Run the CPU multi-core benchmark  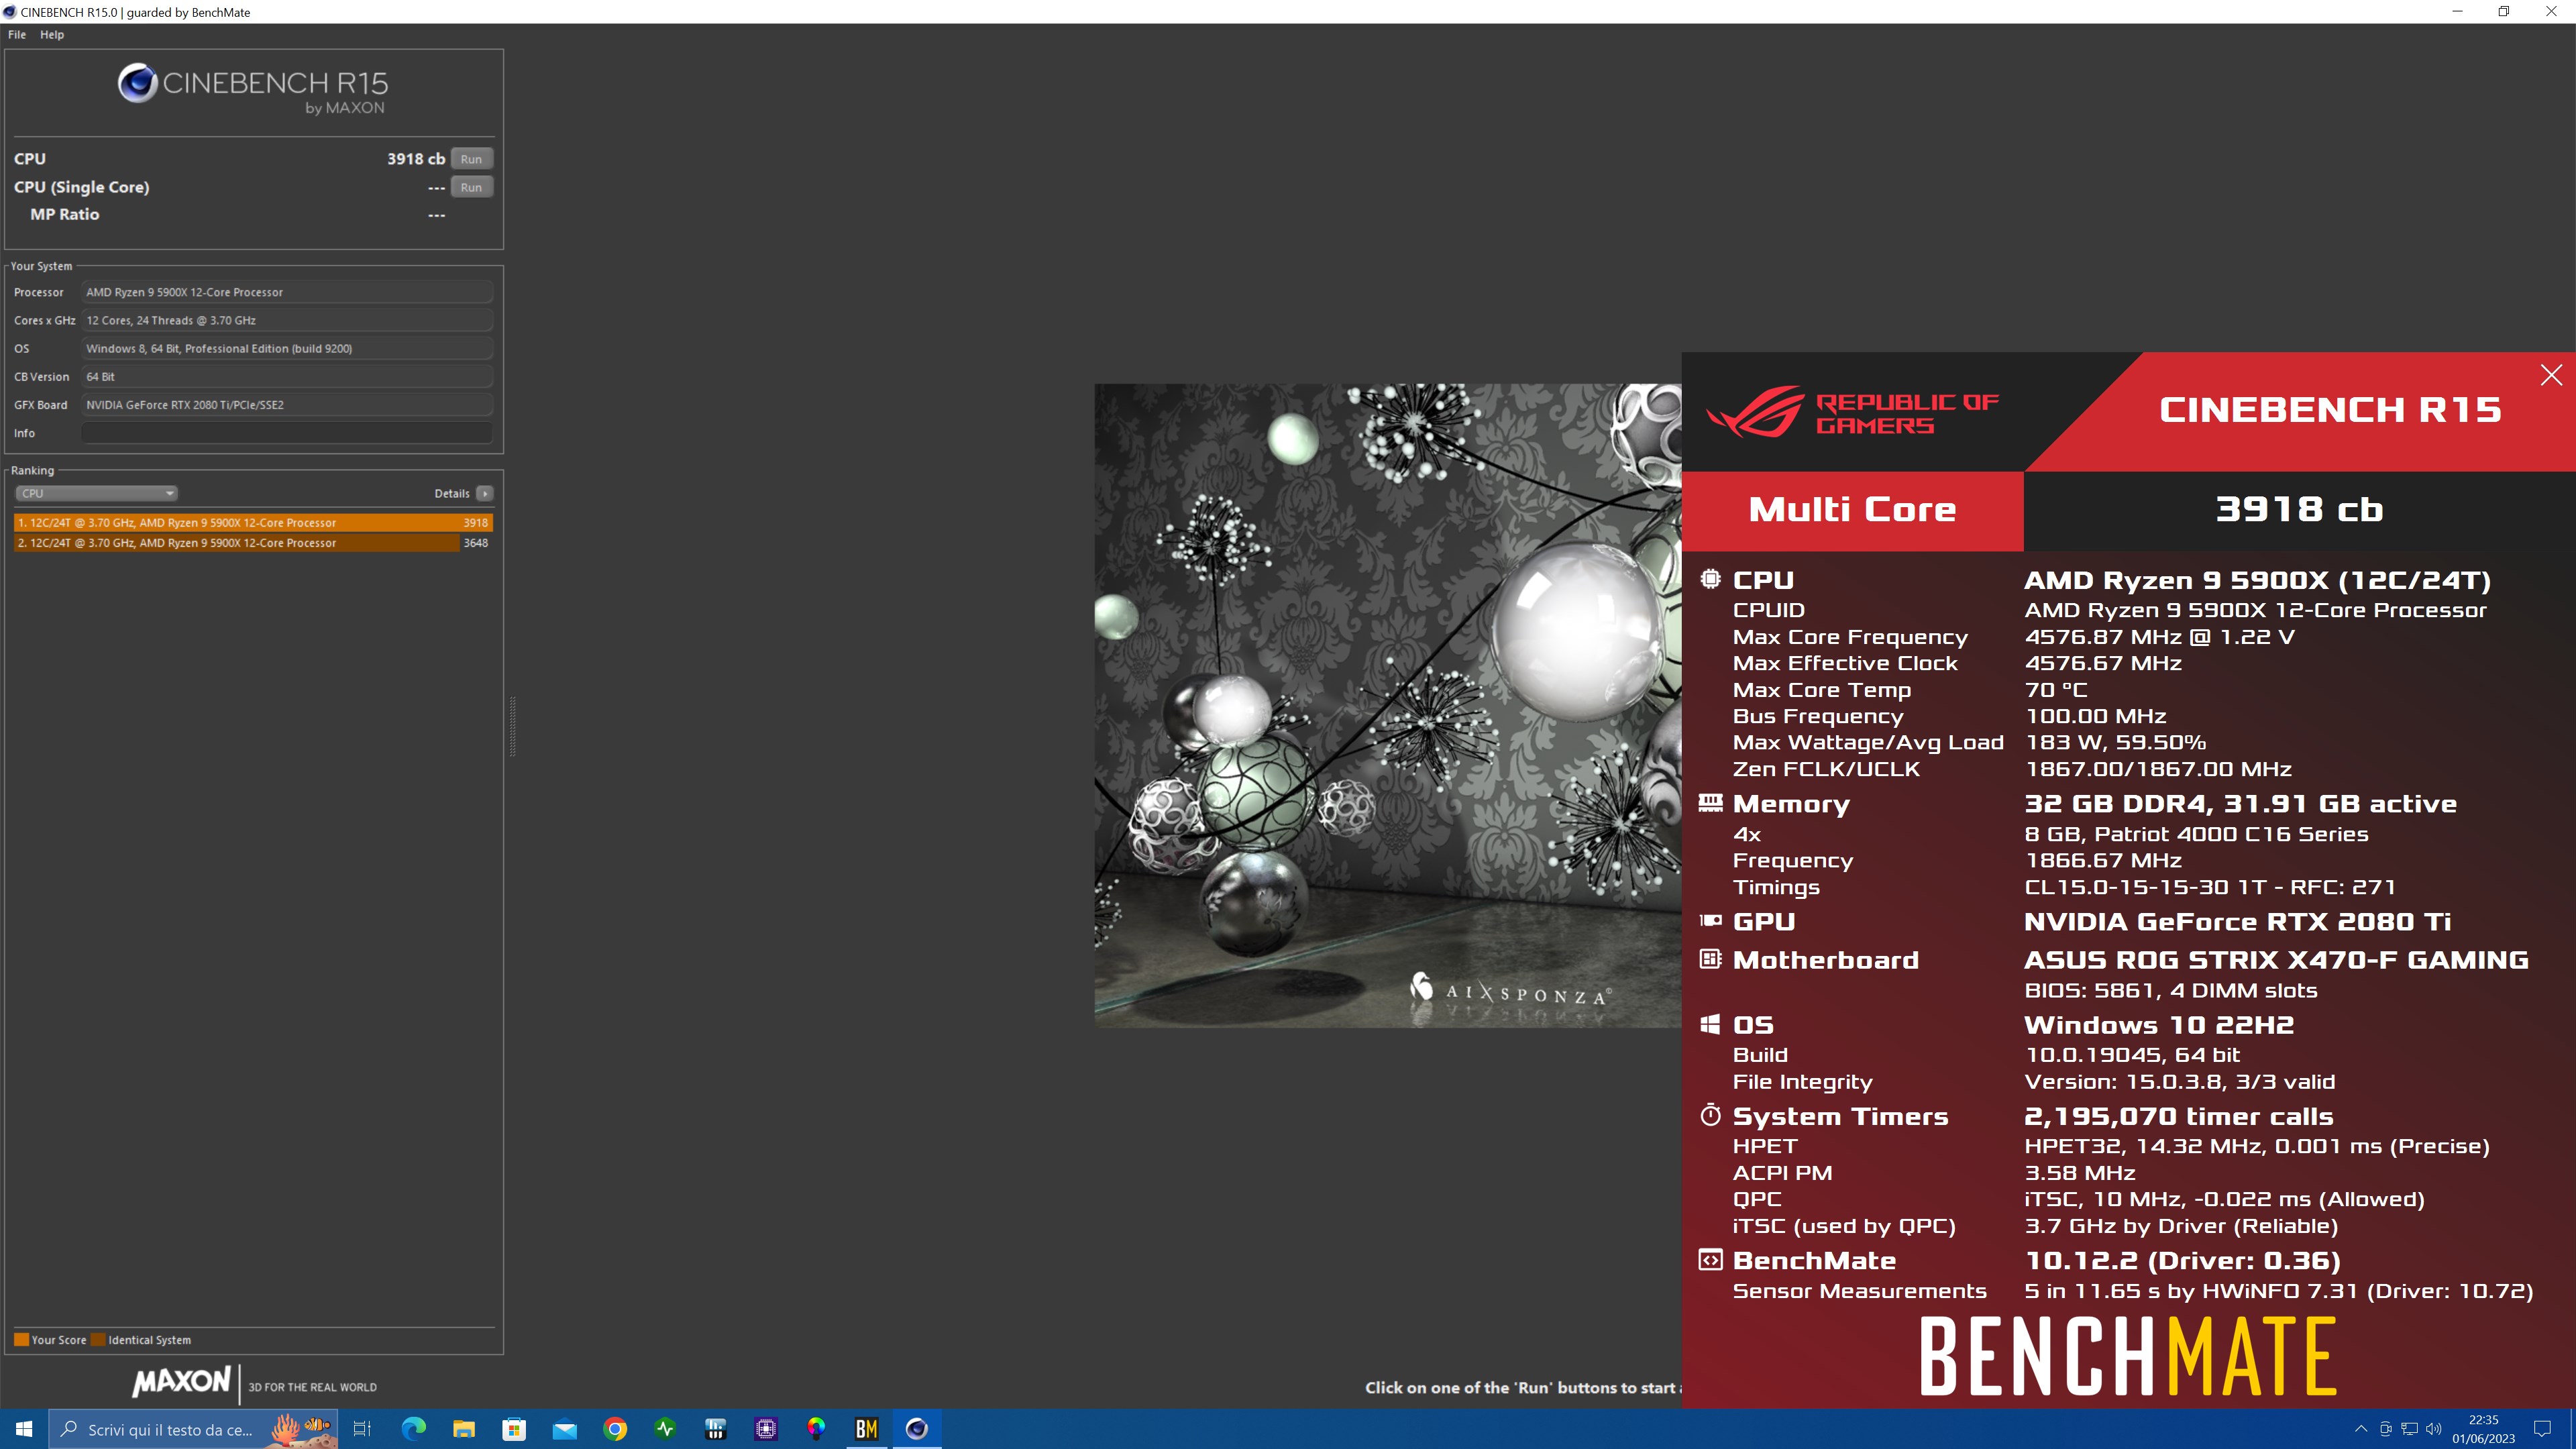point(471,159)
